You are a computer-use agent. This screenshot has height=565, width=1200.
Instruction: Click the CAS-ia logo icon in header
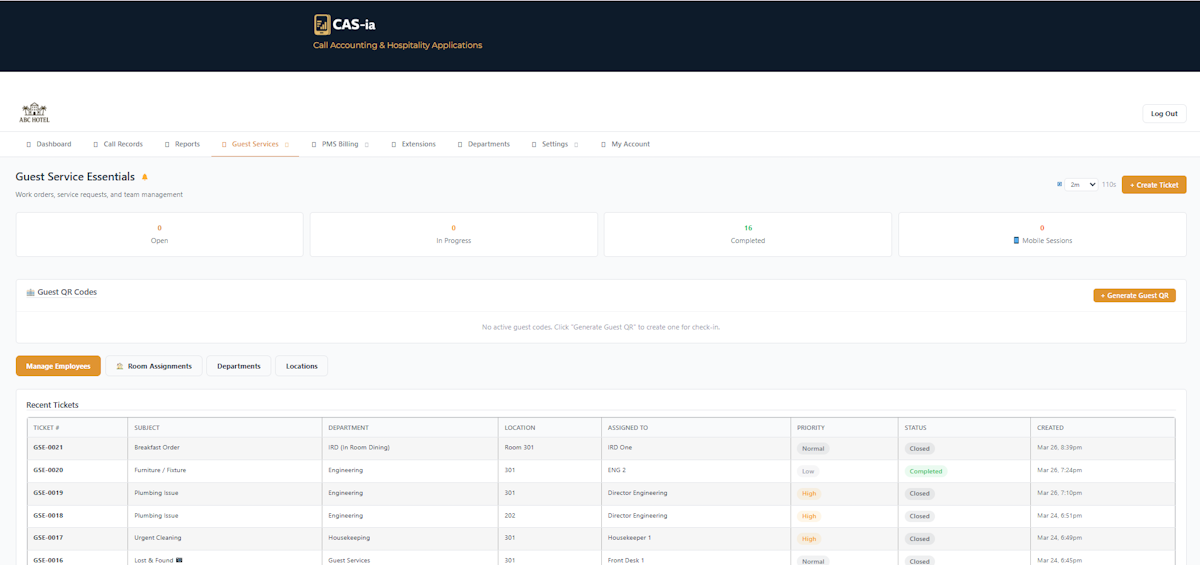[x=322, y=25]
